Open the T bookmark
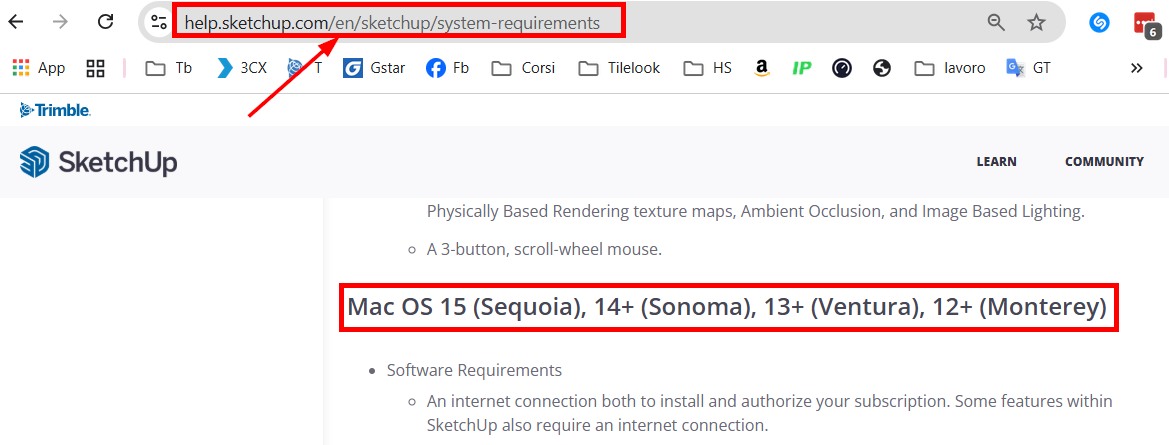 (305, 69)
